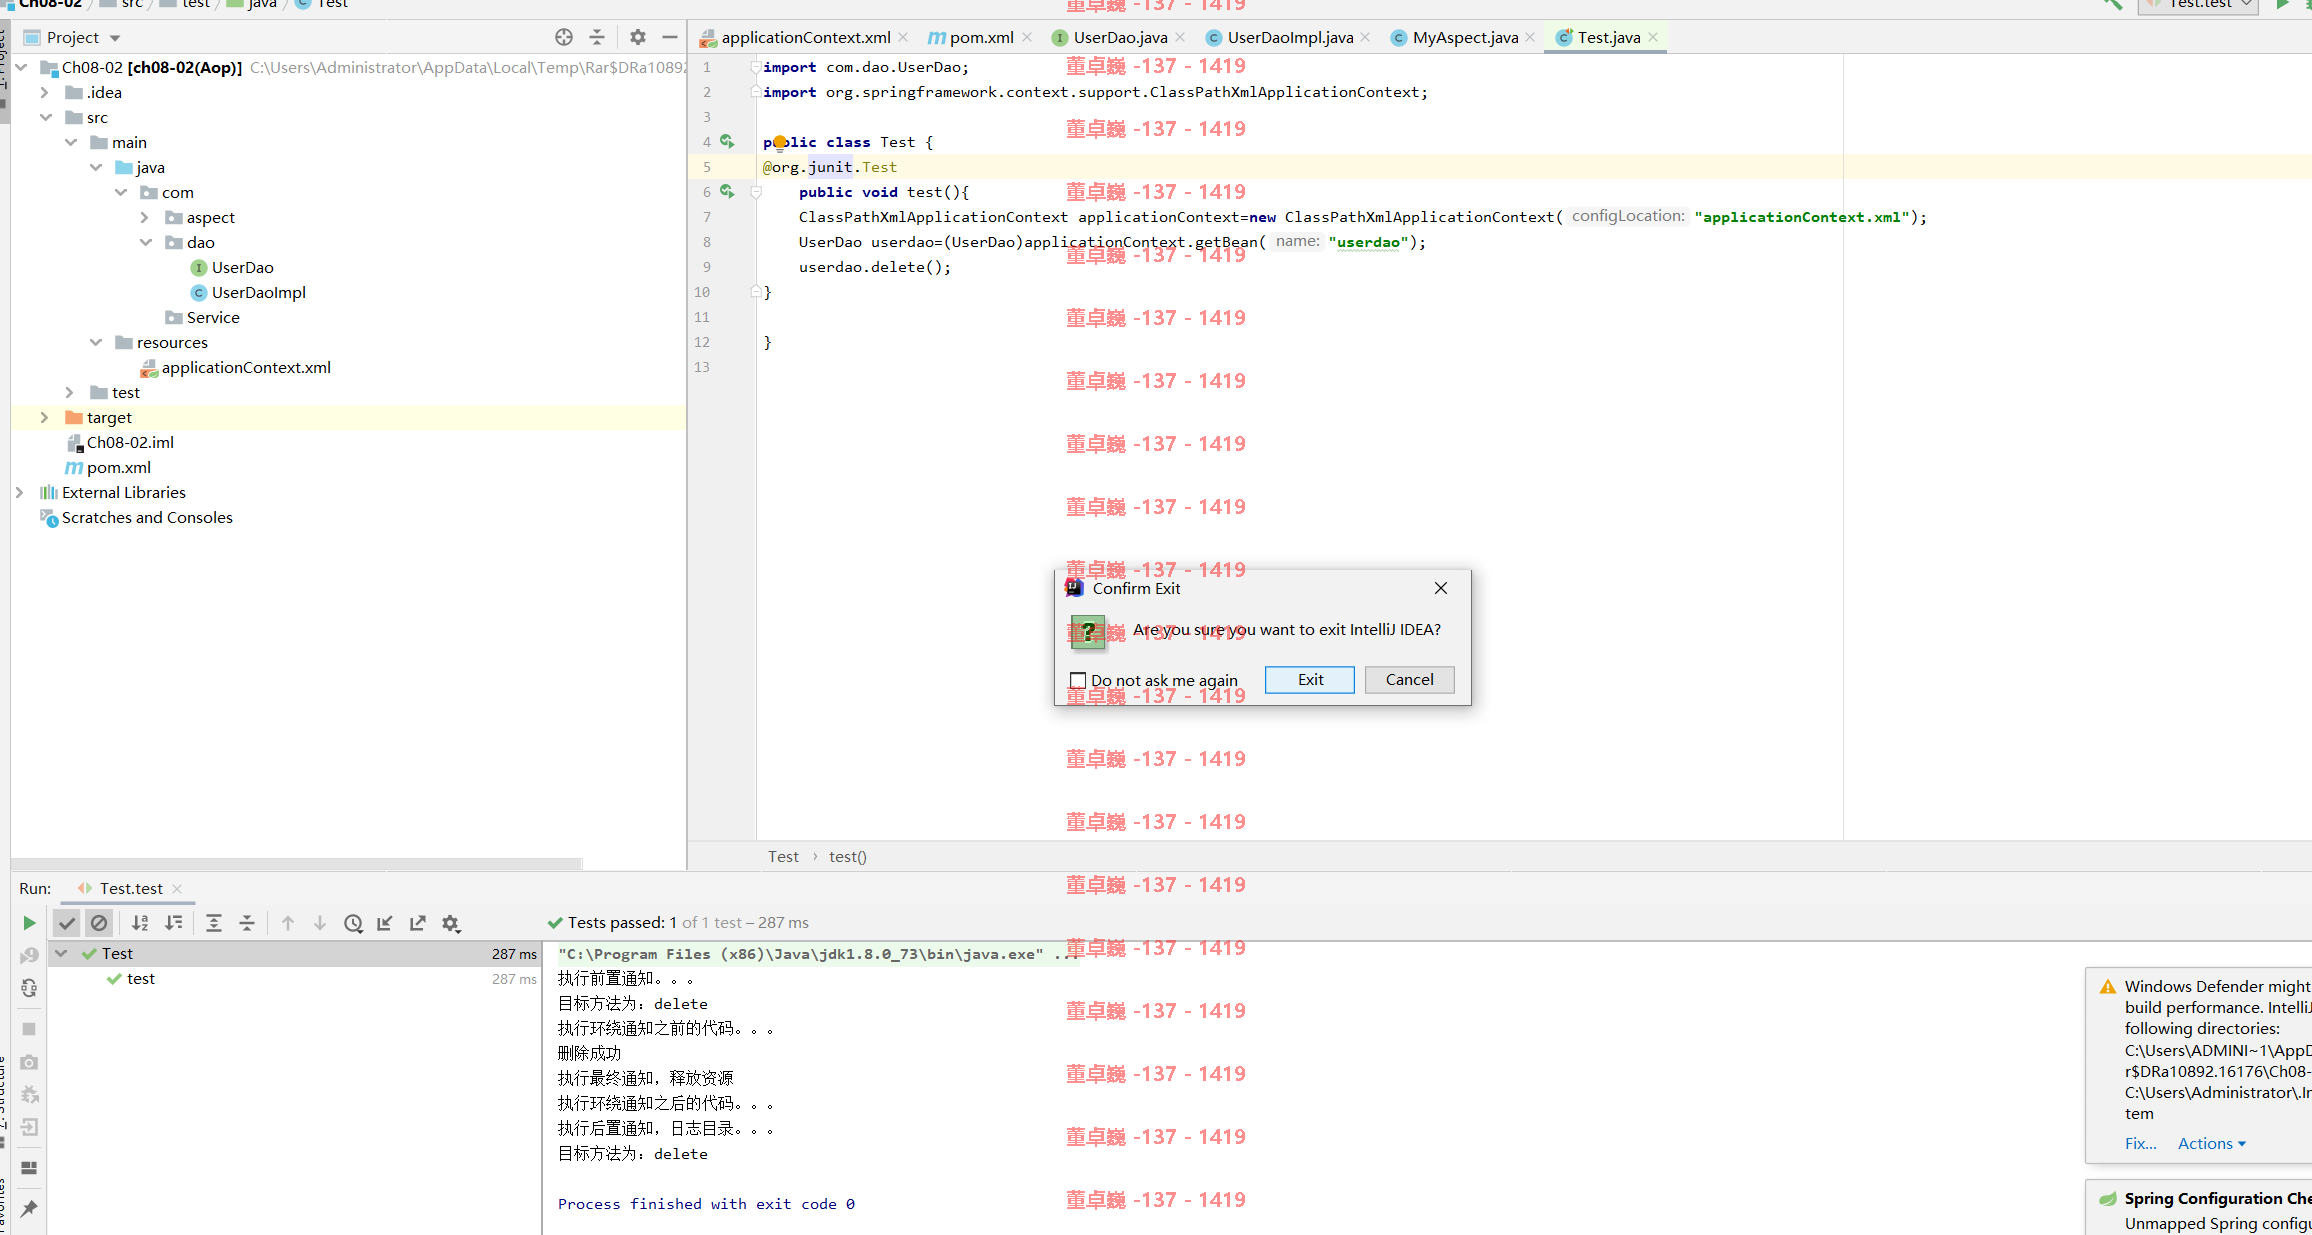Click the rerun failed tests icon
This screenshot has width=2312, height=1235.
coord(29,956)
